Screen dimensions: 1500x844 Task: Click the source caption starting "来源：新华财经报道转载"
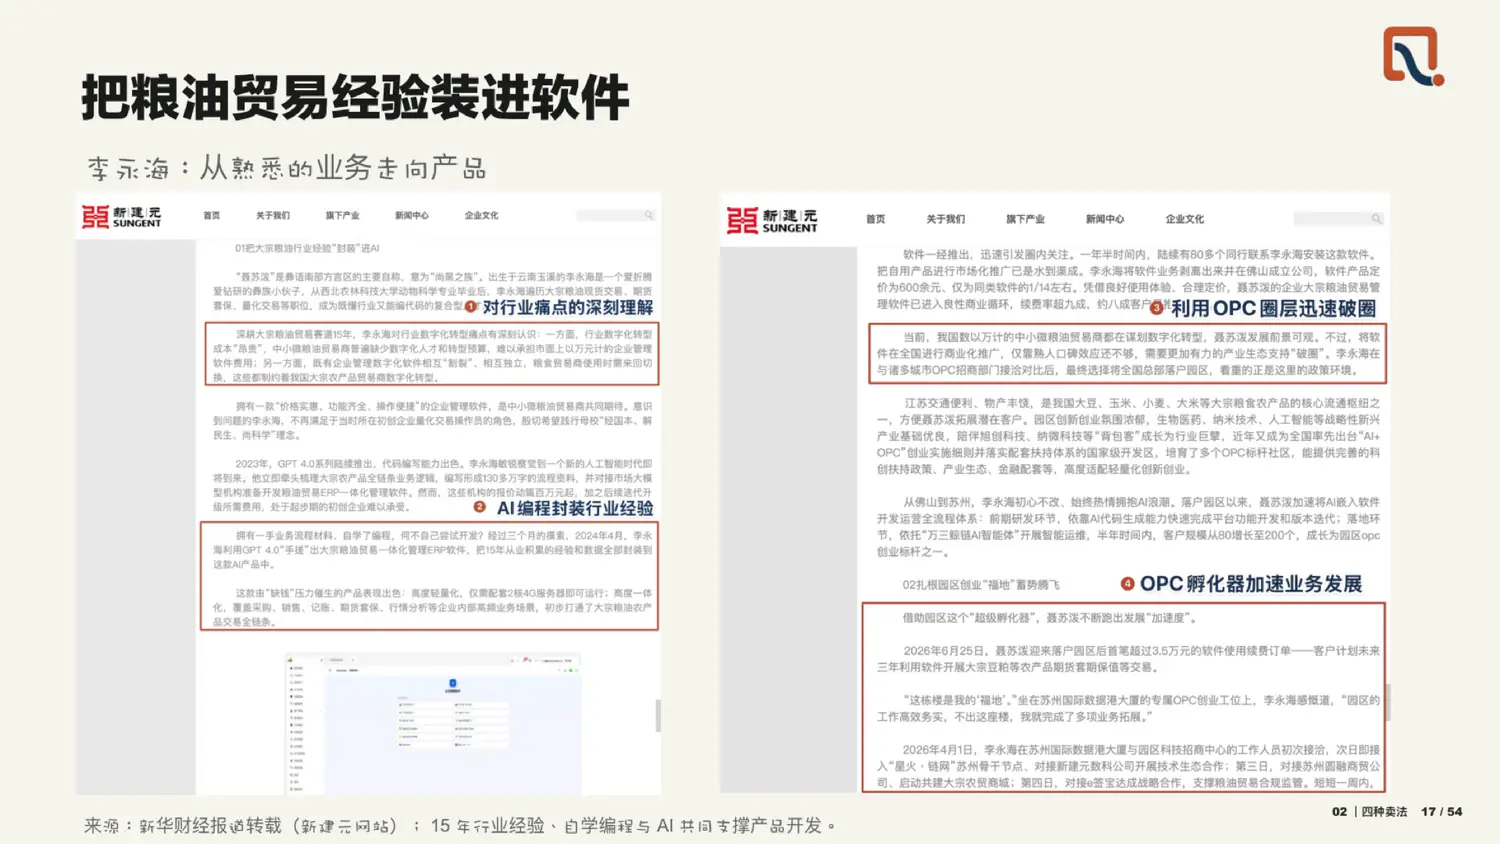click(x=459, y=826)
